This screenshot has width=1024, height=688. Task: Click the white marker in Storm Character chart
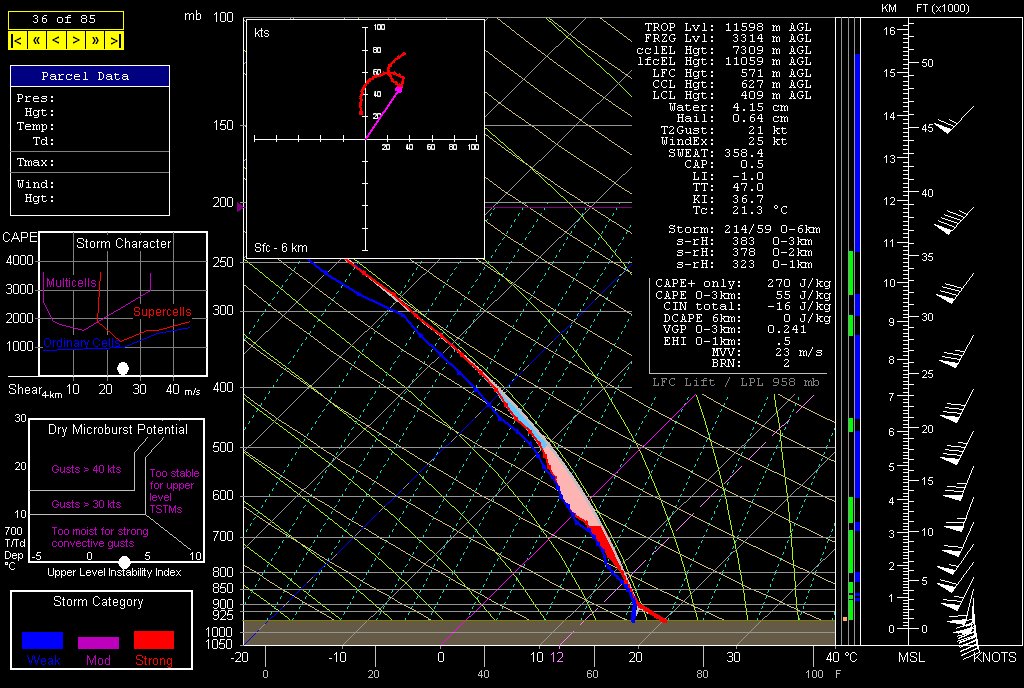(x=123, y=368)
